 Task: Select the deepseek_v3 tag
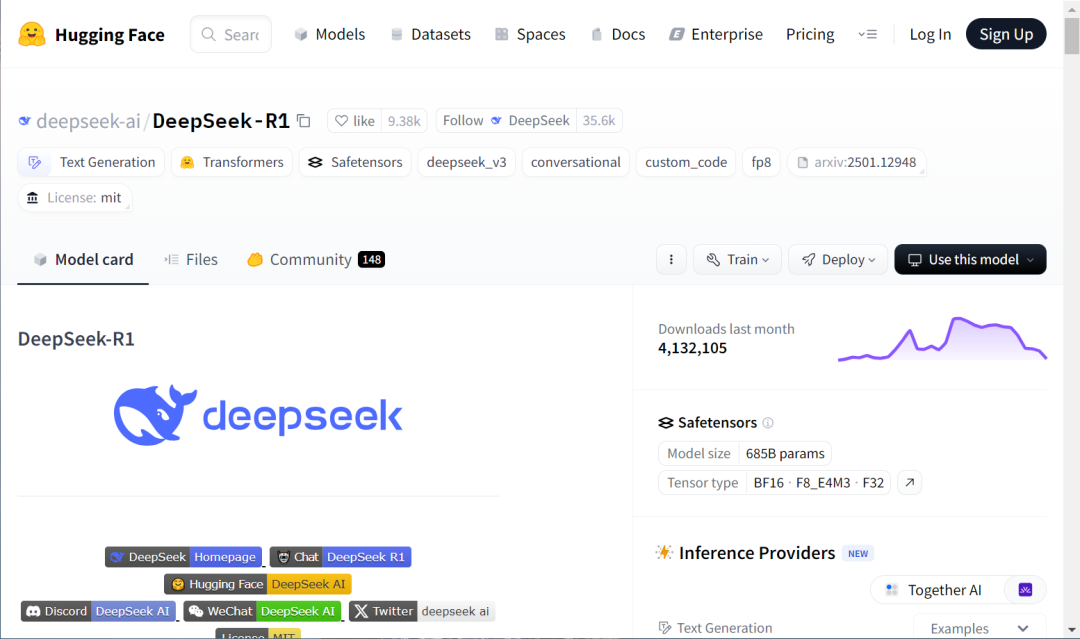(466, 163)
